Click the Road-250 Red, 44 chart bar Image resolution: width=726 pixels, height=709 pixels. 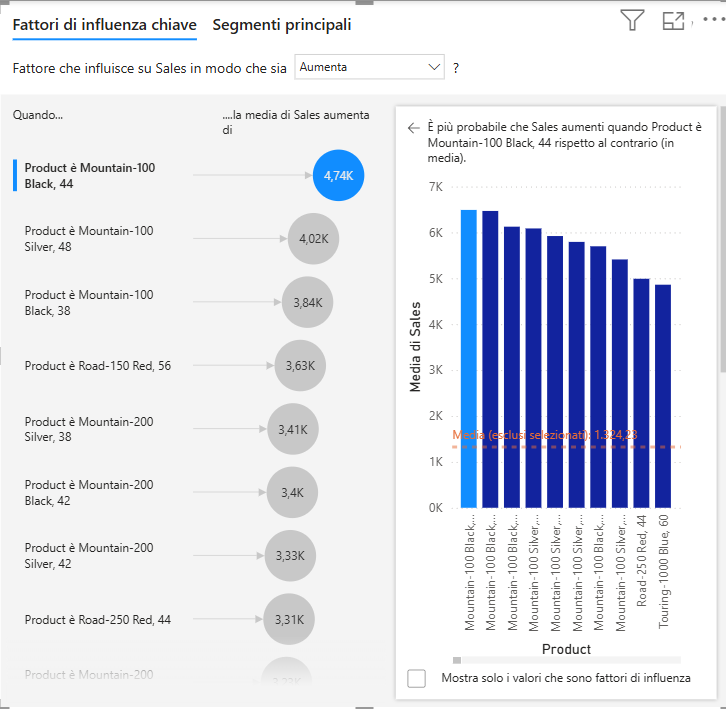point(641,393)
